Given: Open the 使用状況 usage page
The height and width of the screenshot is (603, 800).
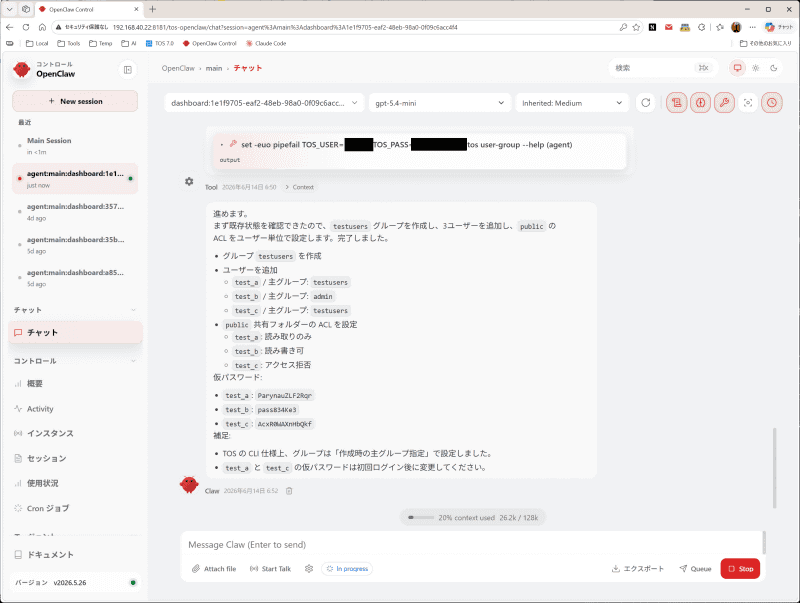Looking at the screenshot, I should coord(75,483).
